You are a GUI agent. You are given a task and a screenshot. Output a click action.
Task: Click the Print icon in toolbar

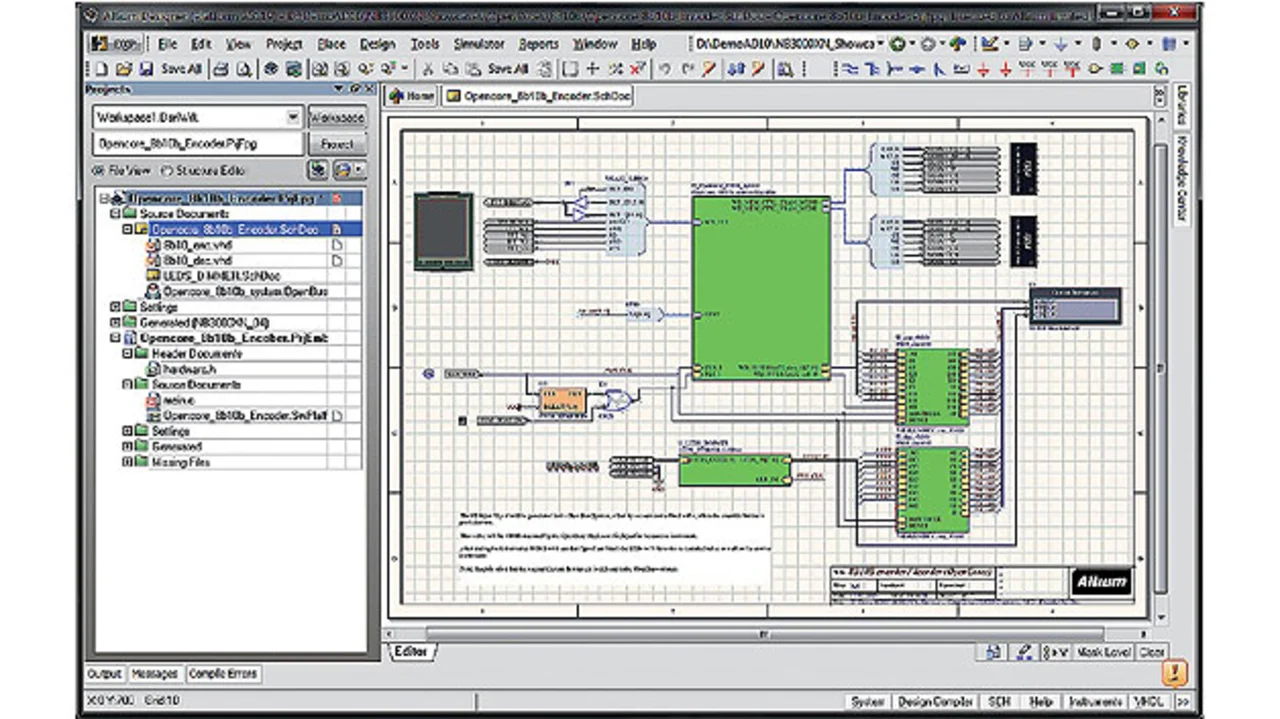coord(221,69)
